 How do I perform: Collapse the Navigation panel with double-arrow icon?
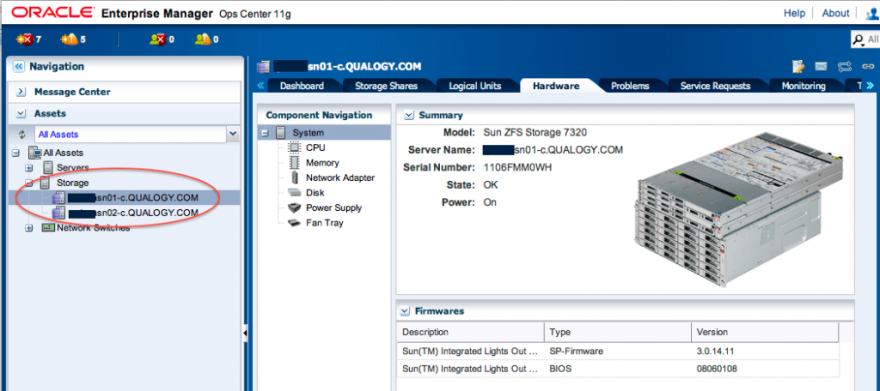point(19,67)
